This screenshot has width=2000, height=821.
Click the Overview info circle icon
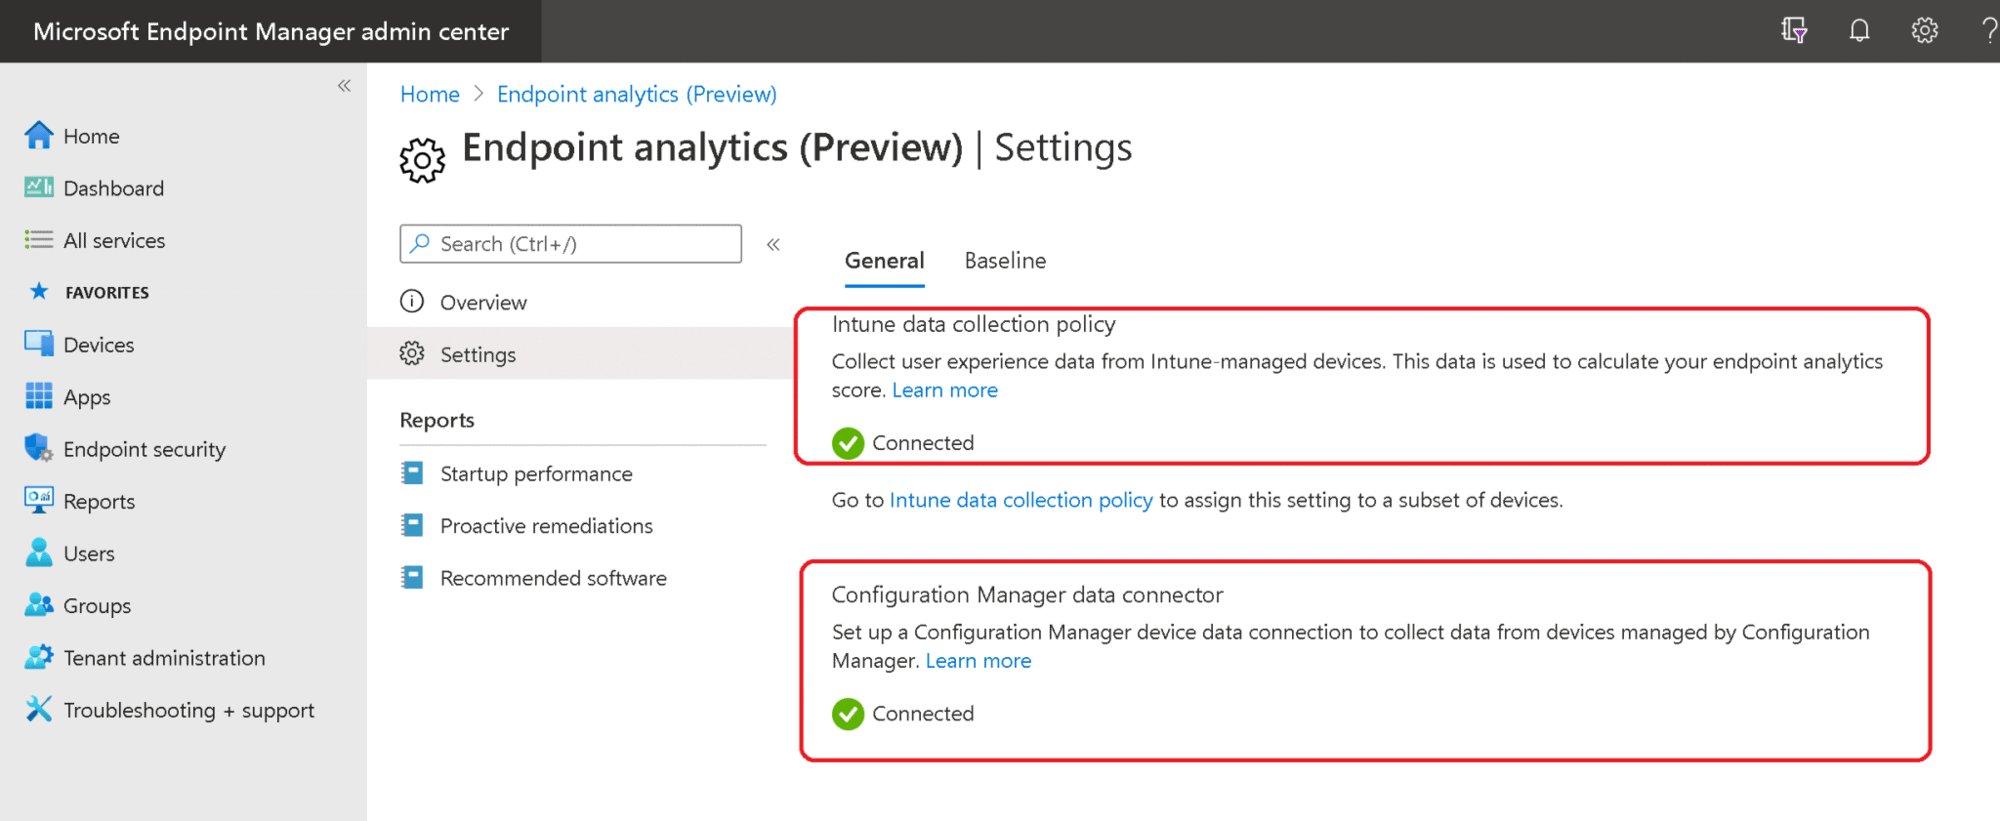(412, 301)
